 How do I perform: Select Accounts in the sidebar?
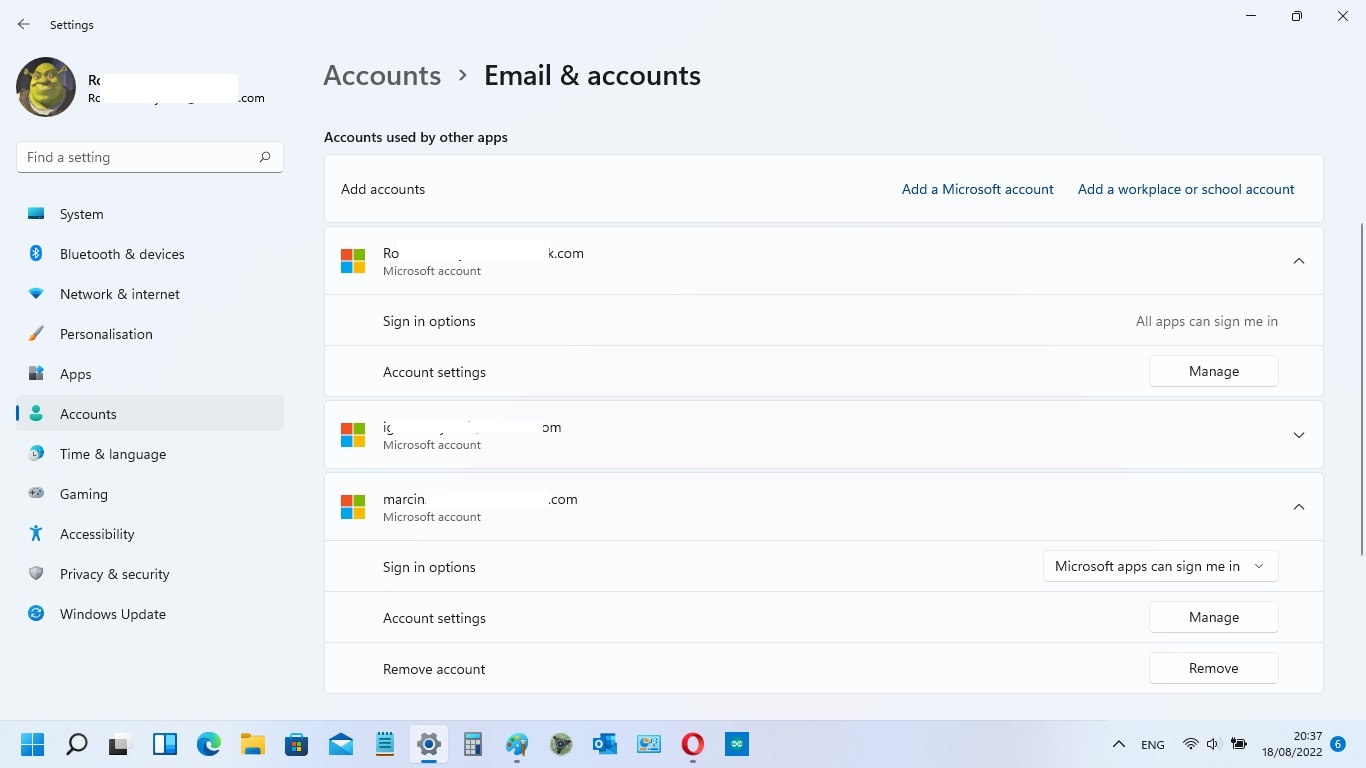[x=150, y=414]
